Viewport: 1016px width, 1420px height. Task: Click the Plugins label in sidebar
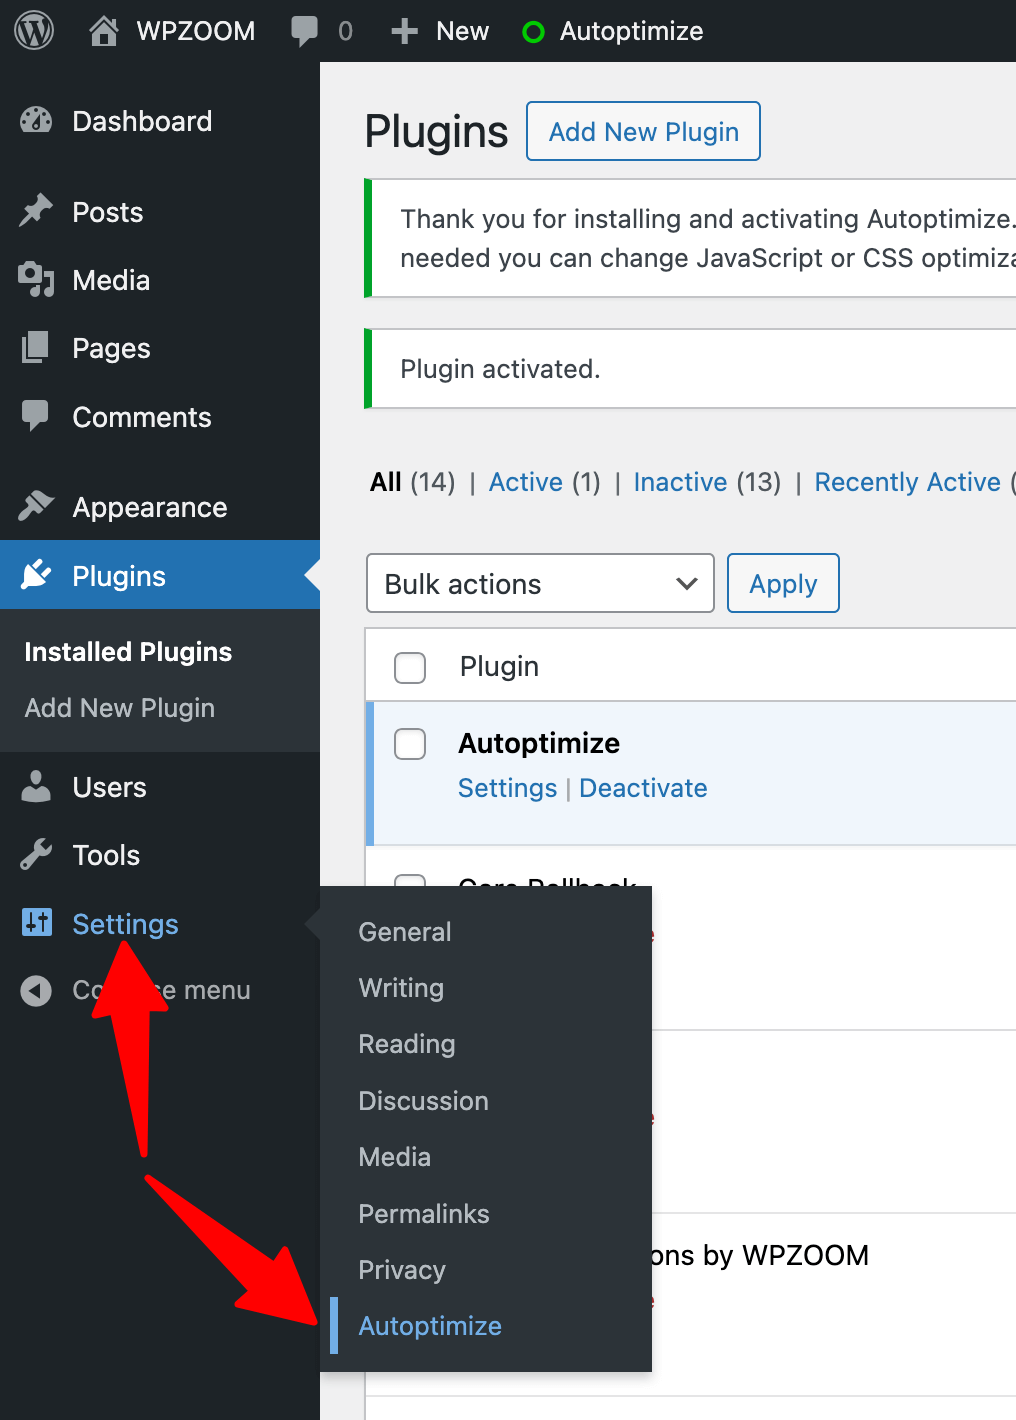(119, 576)
